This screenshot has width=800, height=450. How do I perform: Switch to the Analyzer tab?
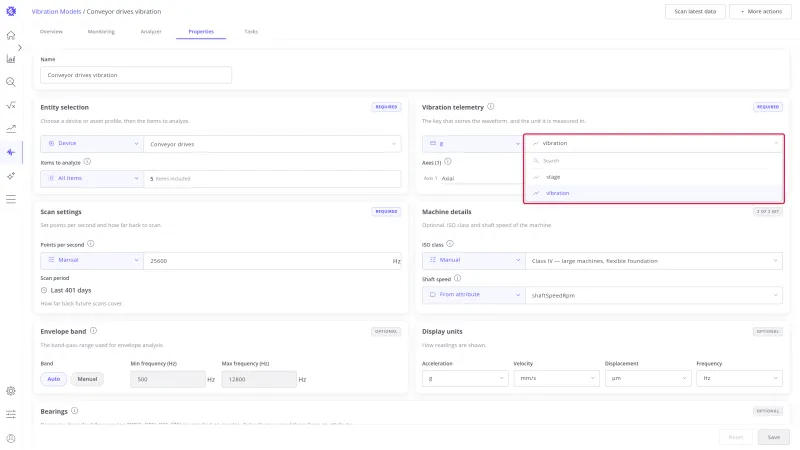tap(151, 32)
